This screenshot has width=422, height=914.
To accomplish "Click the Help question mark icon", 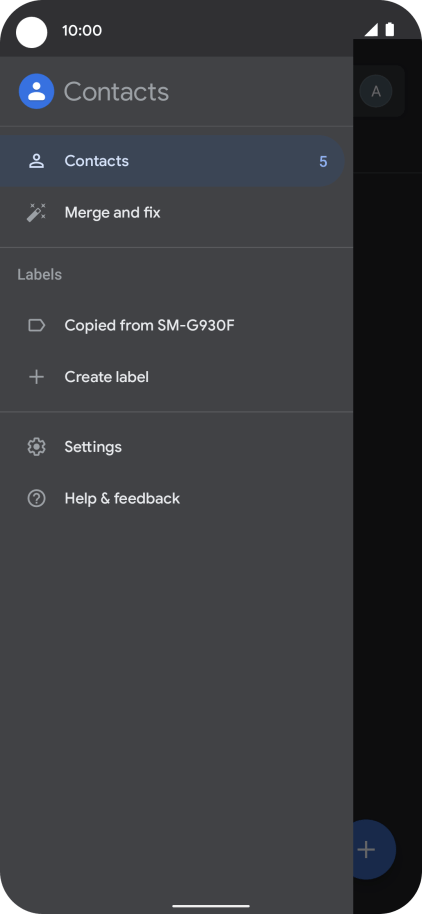I will pos(36,498).
